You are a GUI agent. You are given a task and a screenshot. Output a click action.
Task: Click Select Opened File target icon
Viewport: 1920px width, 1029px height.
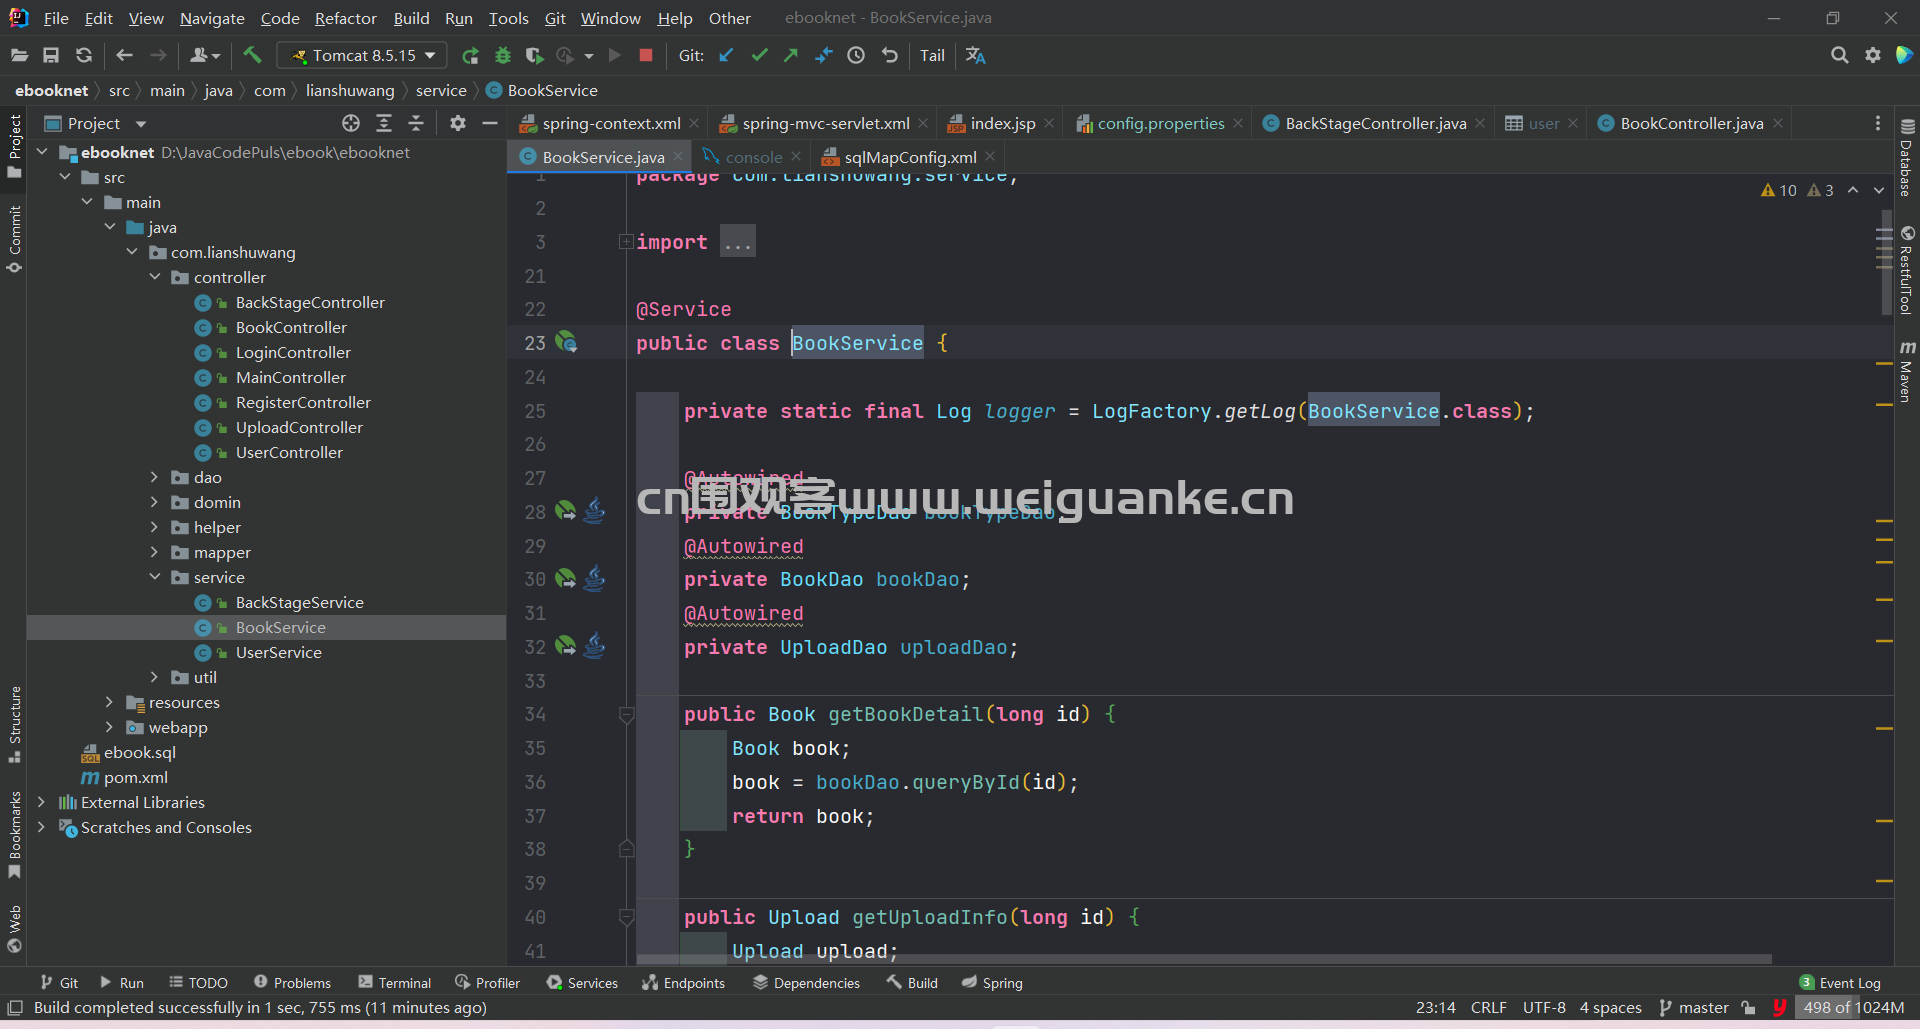tap(351, 123)
